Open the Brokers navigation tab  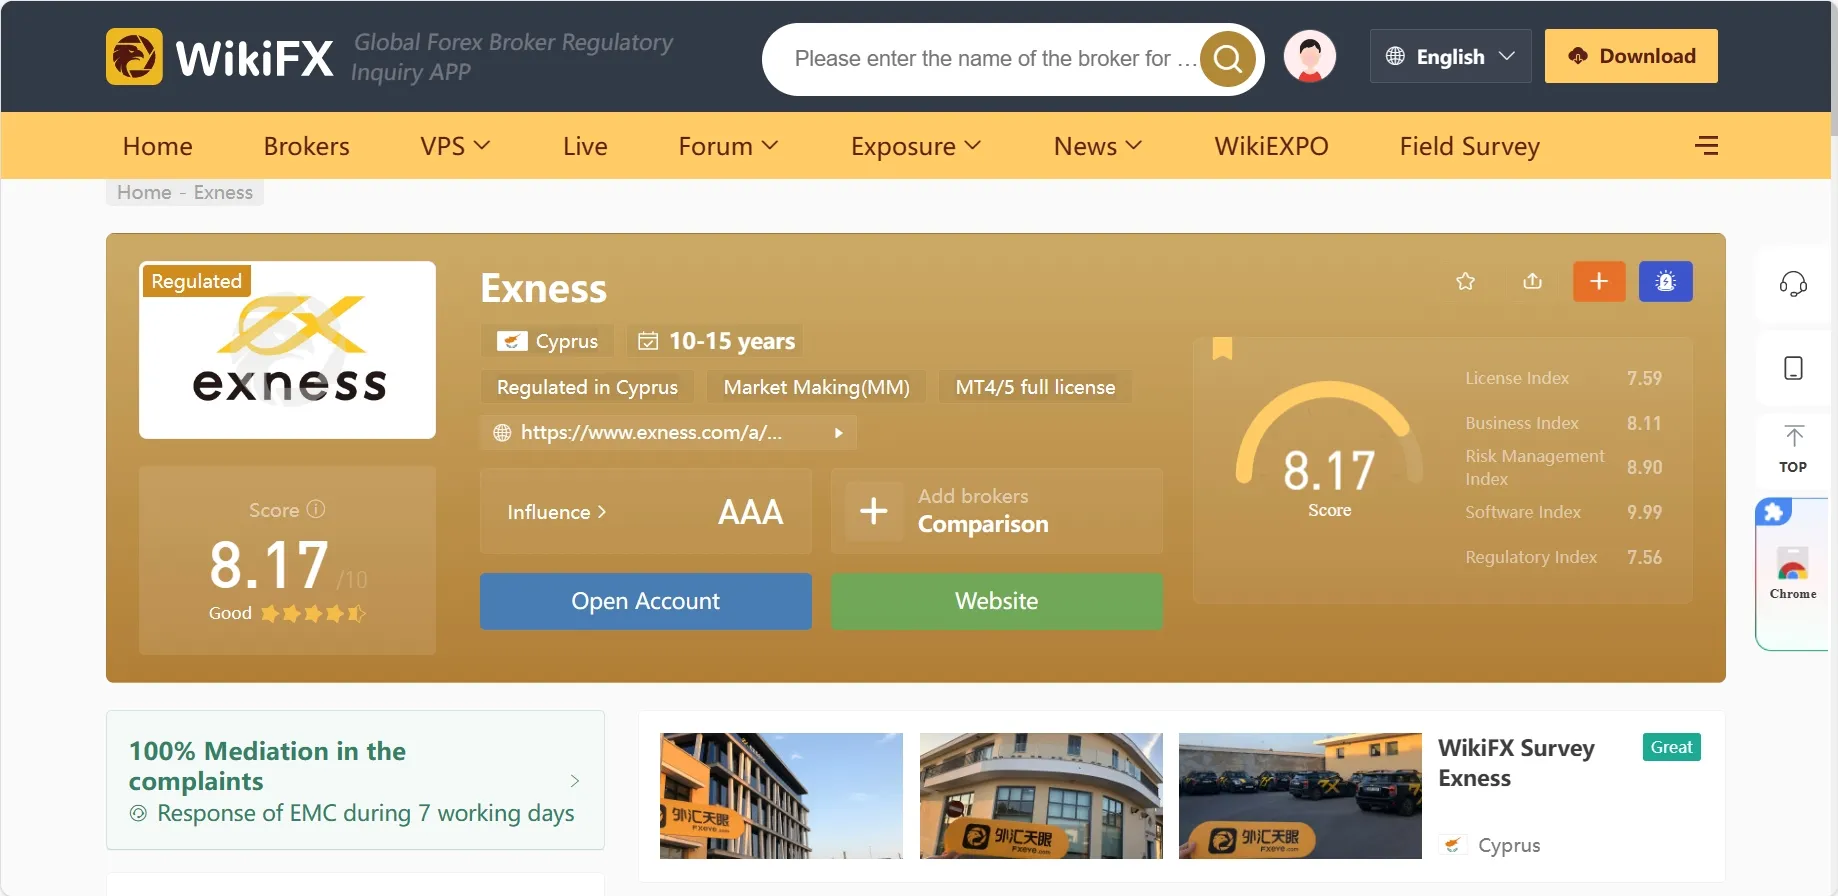point(307,146)
